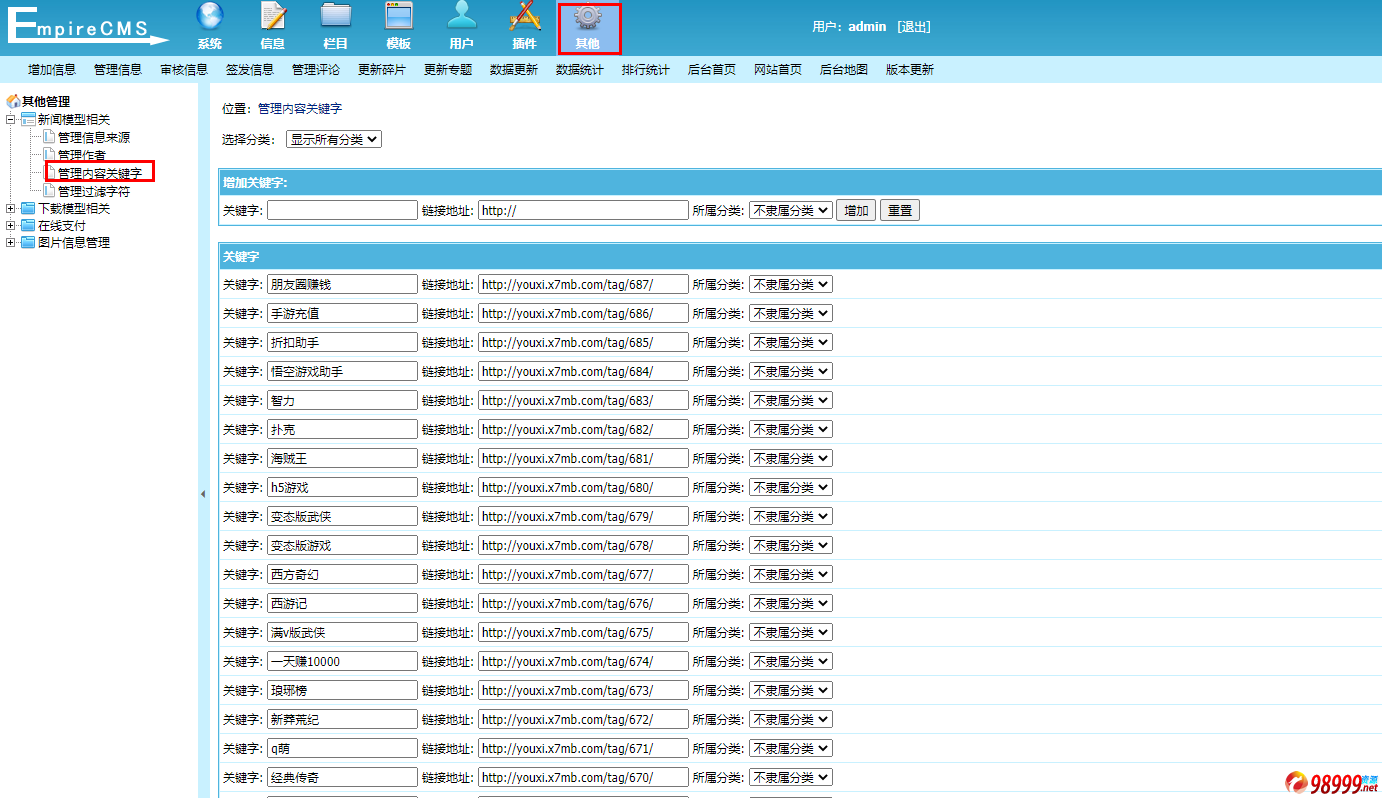The width and height of the screenshot is (1382, 798).
Task: Focus the empty new 关键字 input
Action: (x=342, y=210)
